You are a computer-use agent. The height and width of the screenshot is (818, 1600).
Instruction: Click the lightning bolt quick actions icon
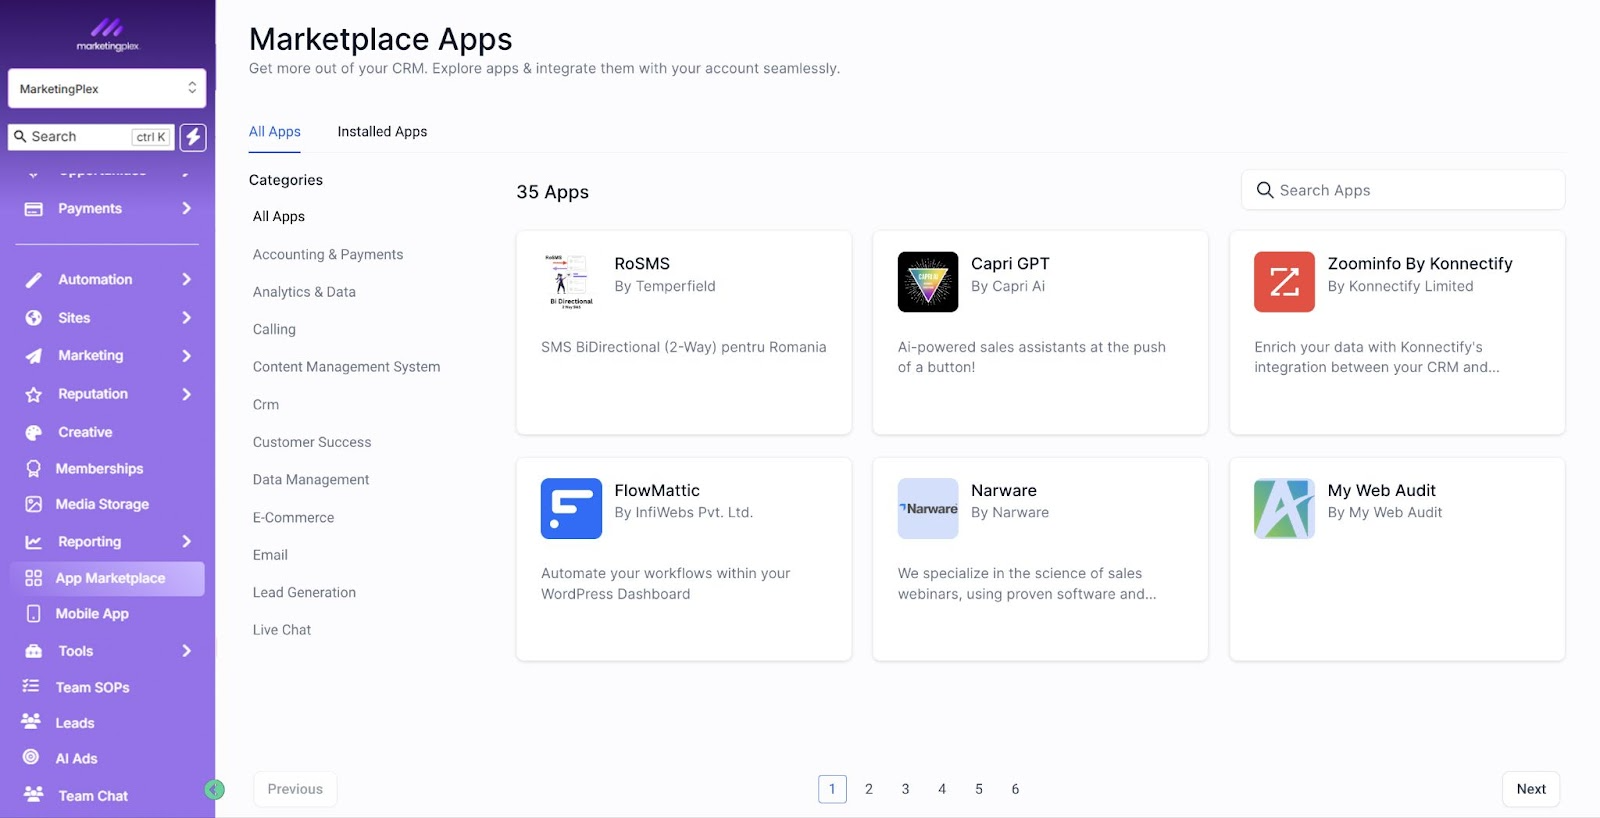tap(193, 137)
